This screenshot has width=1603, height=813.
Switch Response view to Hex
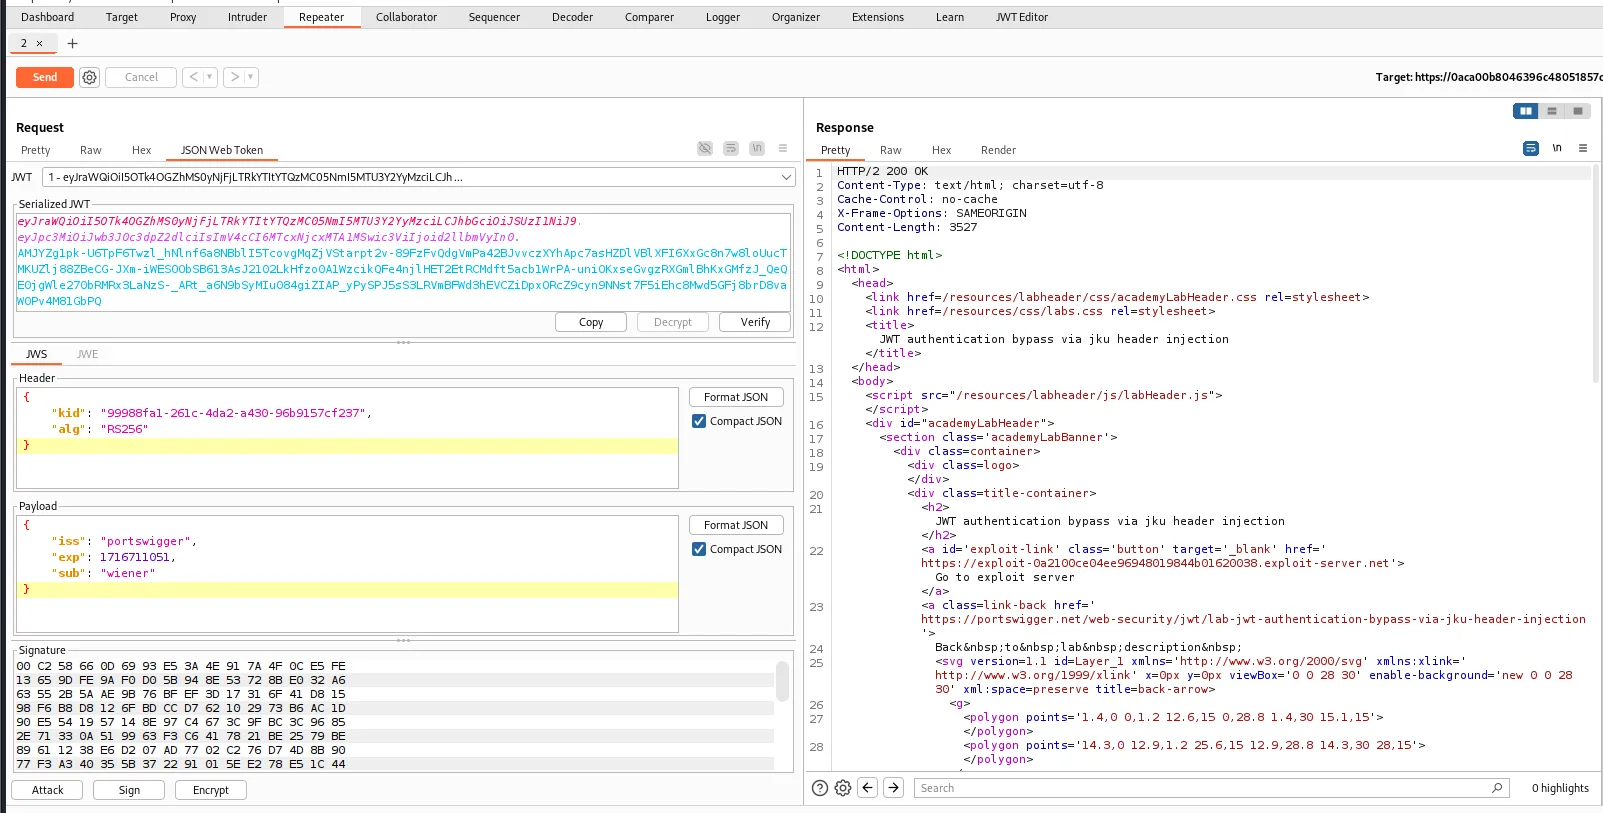[x=942, y=150]
